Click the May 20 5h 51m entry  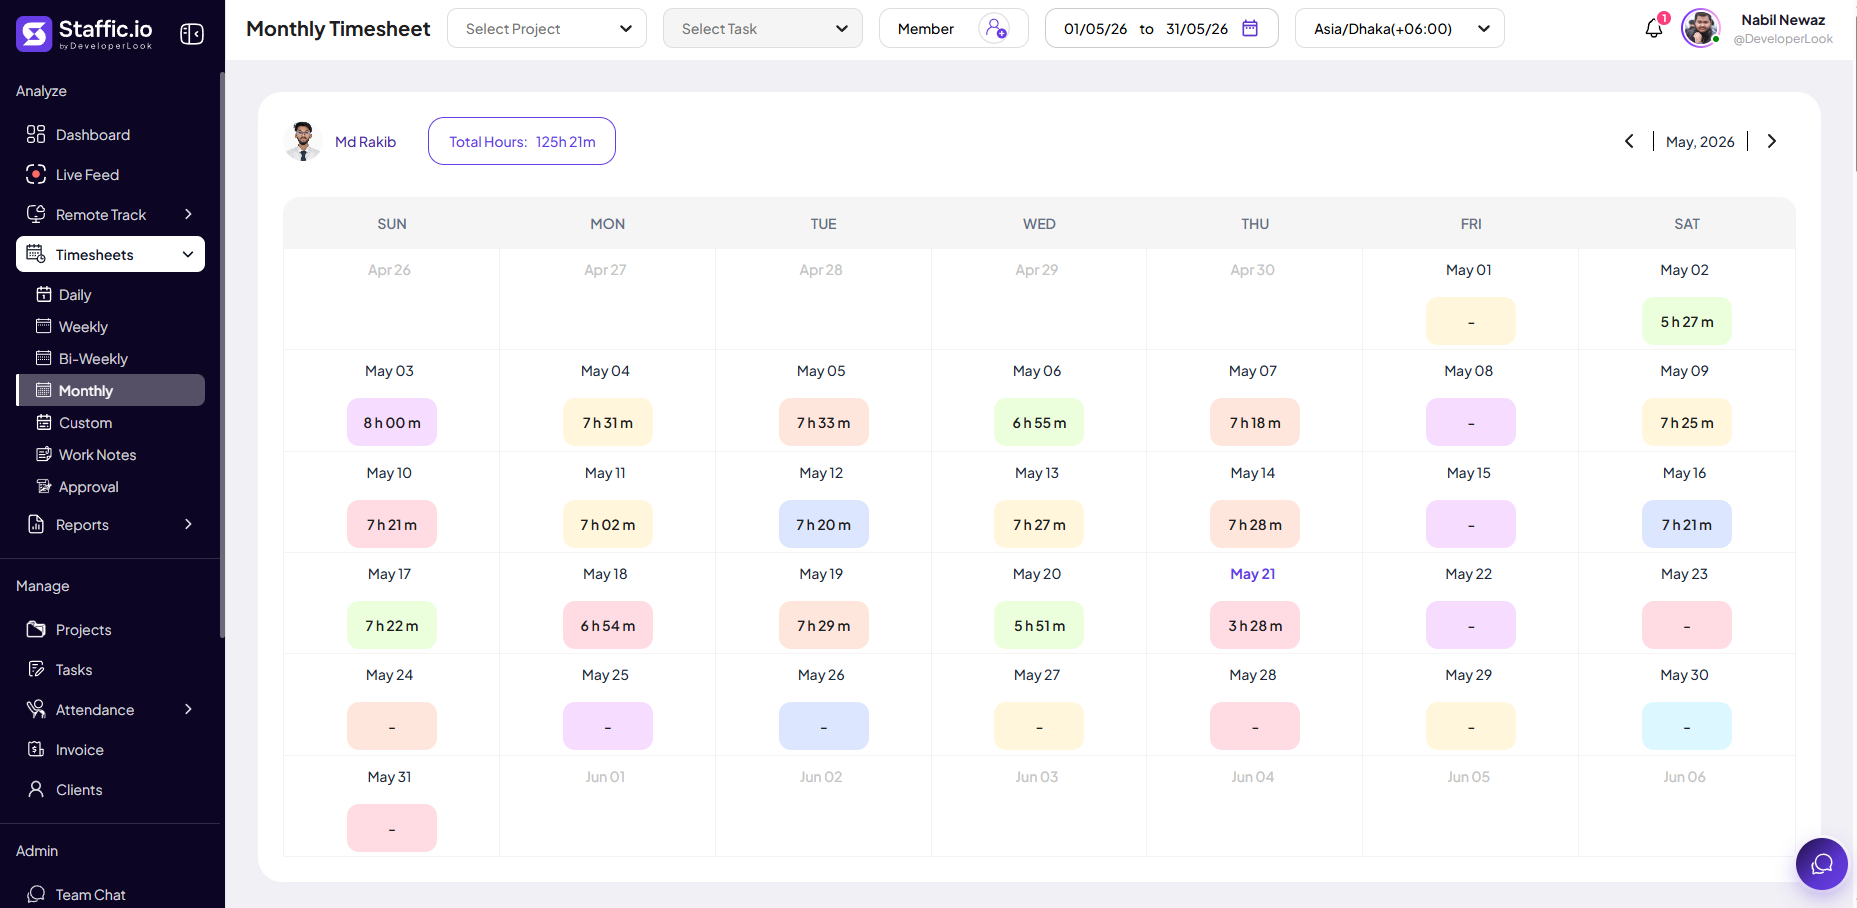pyautogui.click(x=1039, y=625)
